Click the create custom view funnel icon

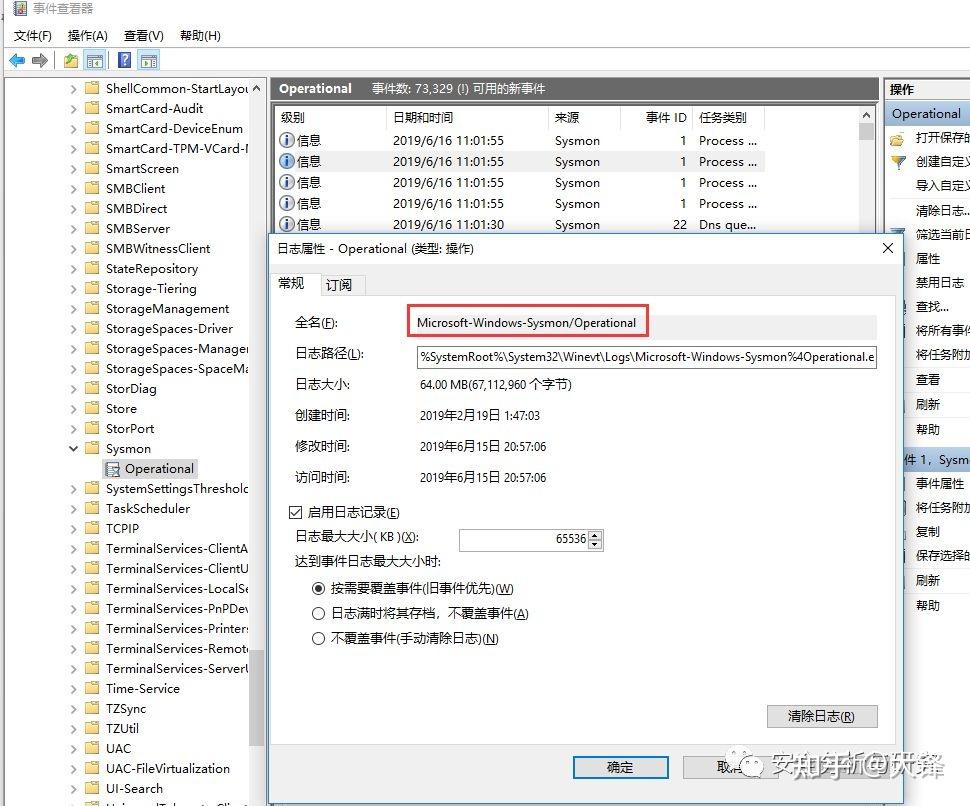898,163
